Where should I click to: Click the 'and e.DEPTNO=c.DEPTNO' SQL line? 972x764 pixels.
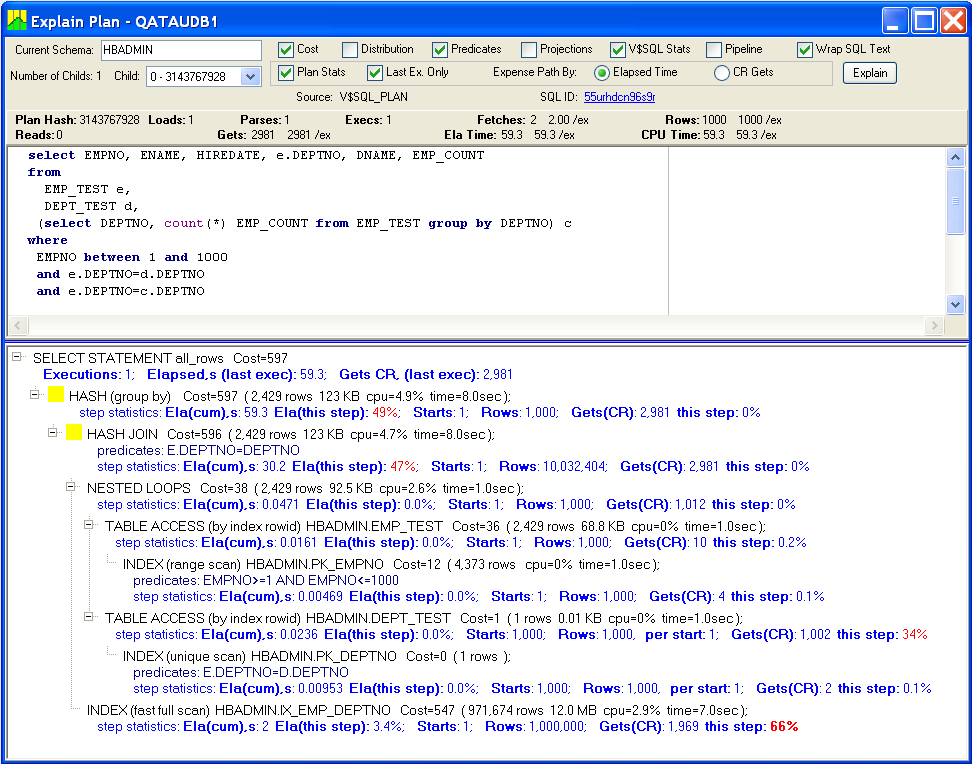tap(120, 291)
